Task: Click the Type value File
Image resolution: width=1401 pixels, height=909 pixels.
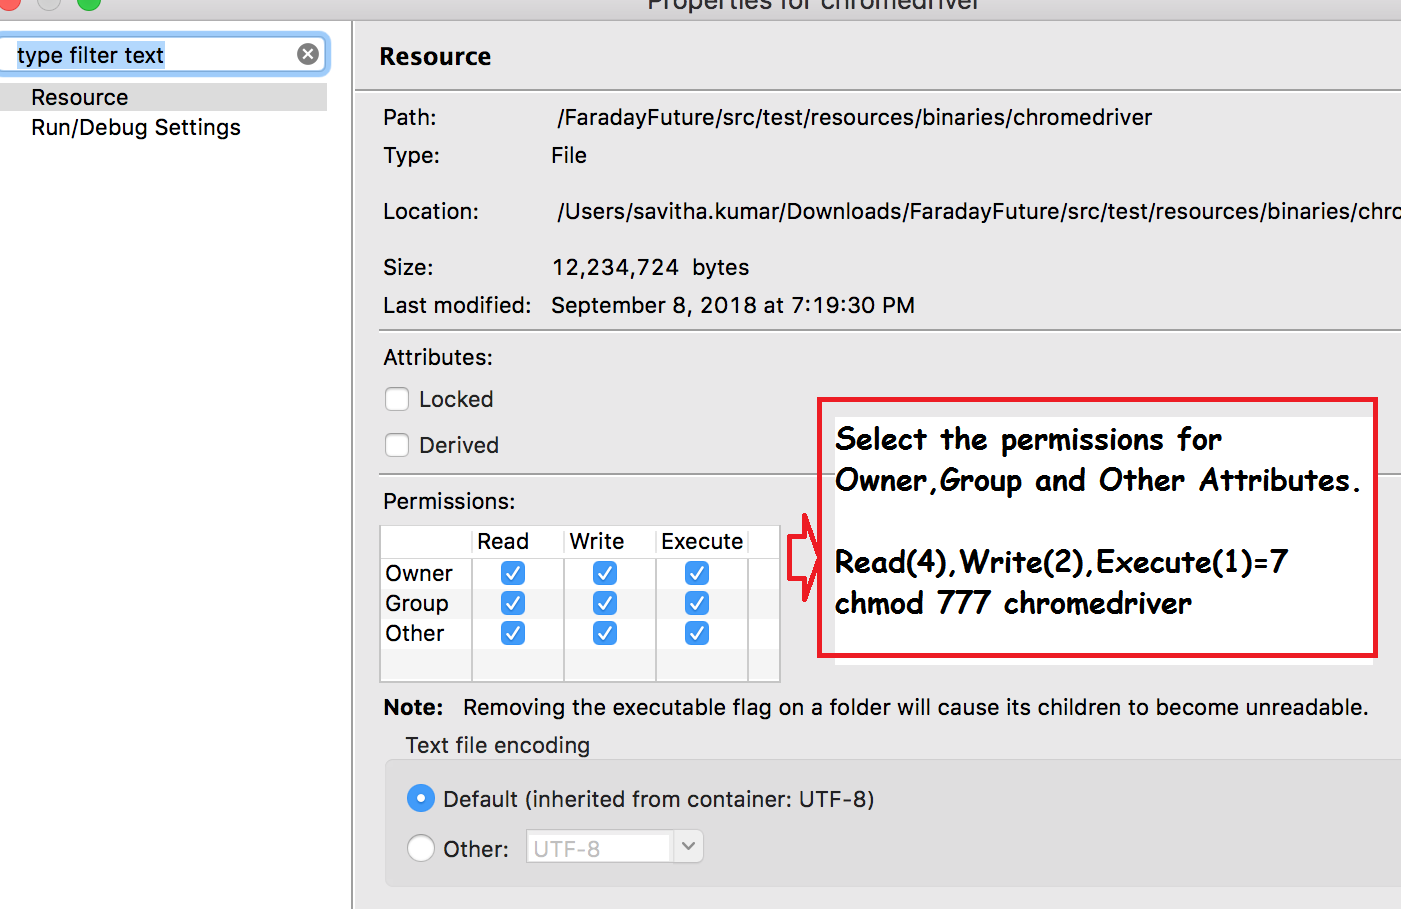Action: 569,155
